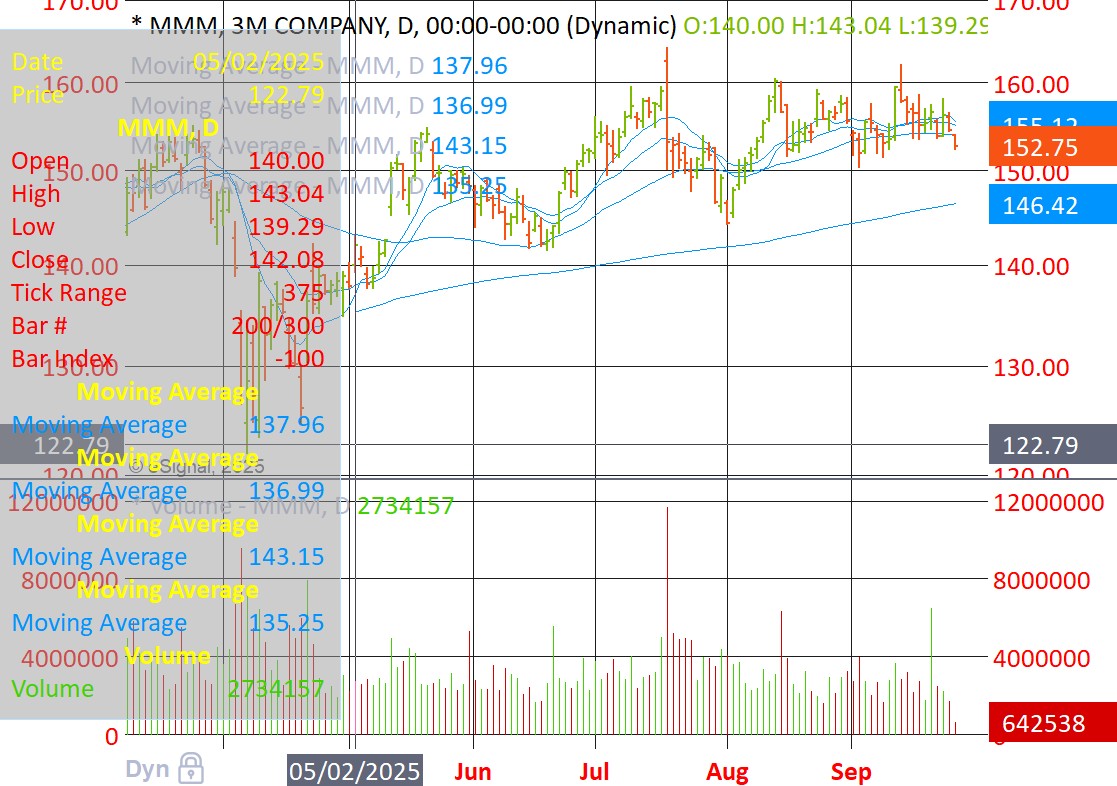Select the blue 146.42 moving average tag

coord(1051,207)
